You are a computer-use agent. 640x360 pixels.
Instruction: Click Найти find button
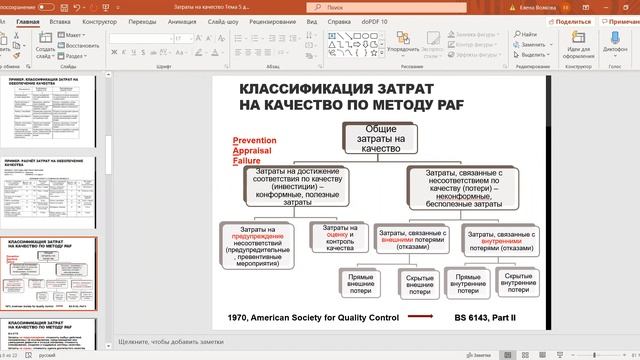pos(526,34)
